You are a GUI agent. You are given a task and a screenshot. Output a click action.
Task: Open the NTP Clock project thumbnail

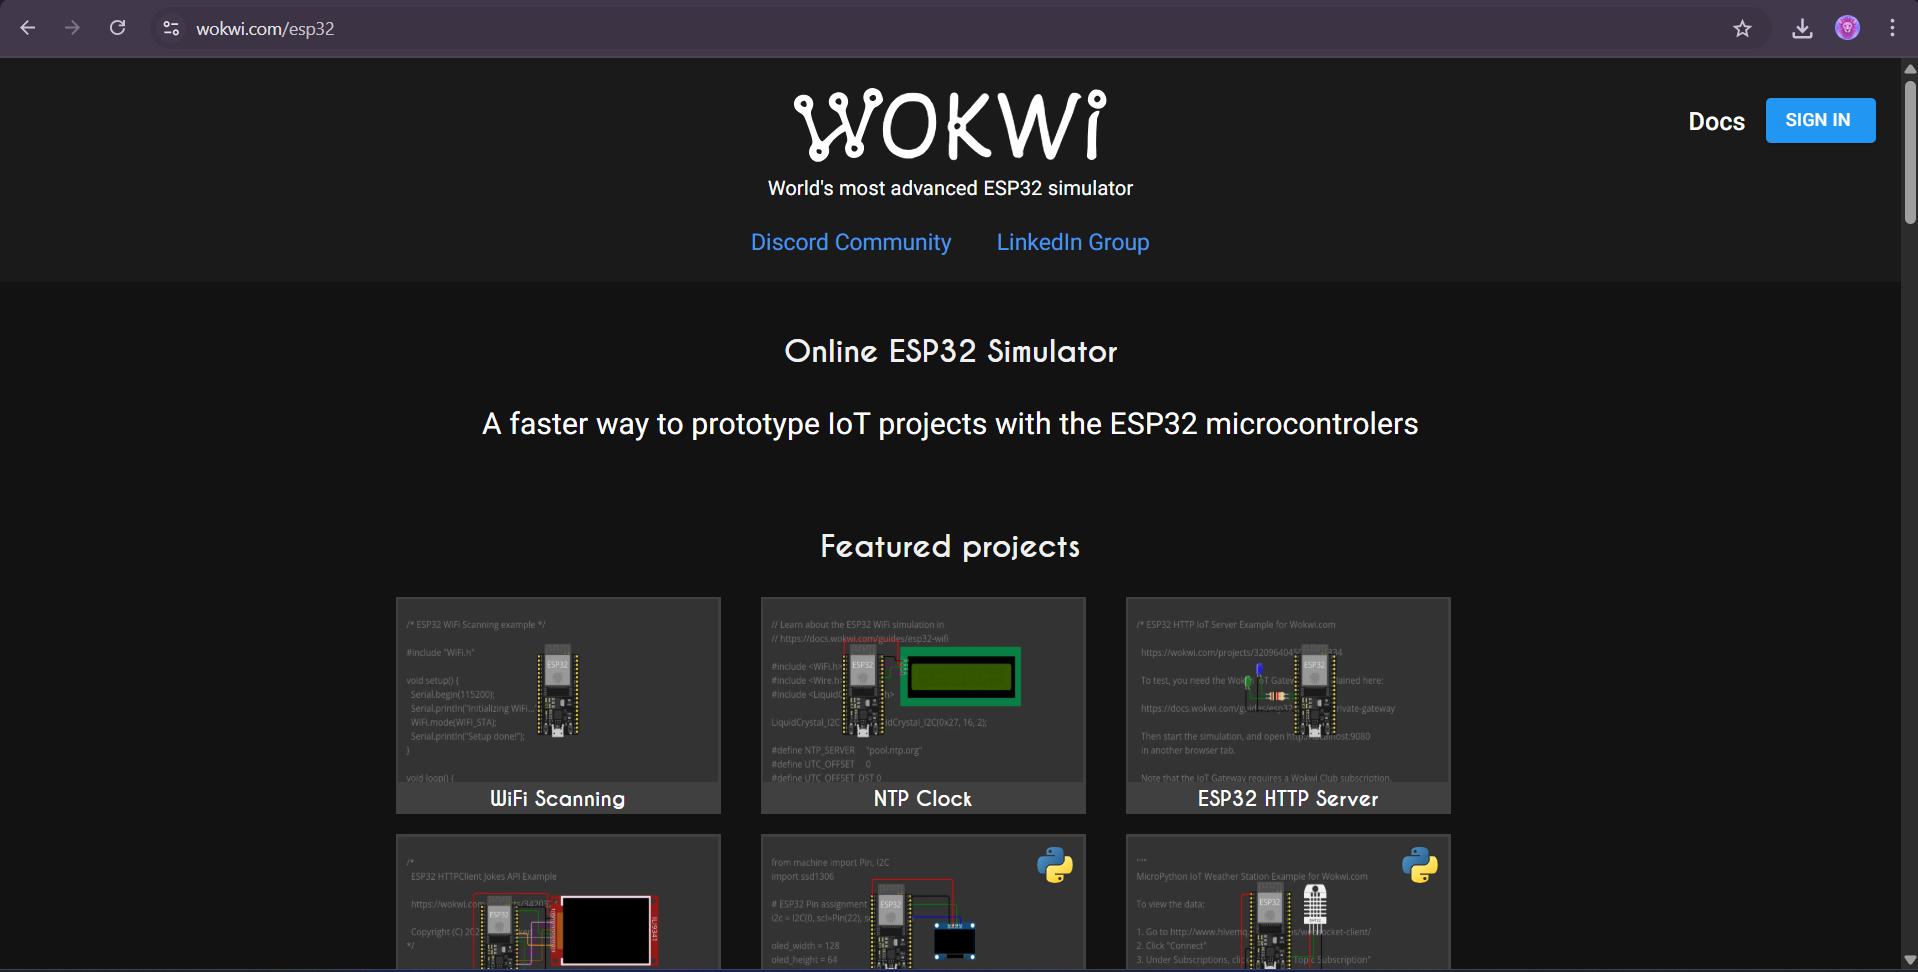923,705
